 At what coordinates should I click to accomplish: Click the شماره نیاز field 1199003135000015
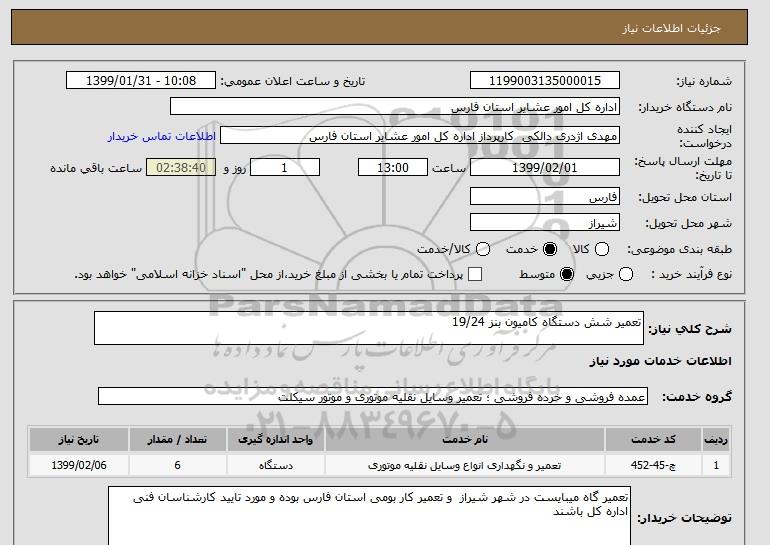point(545,81)
